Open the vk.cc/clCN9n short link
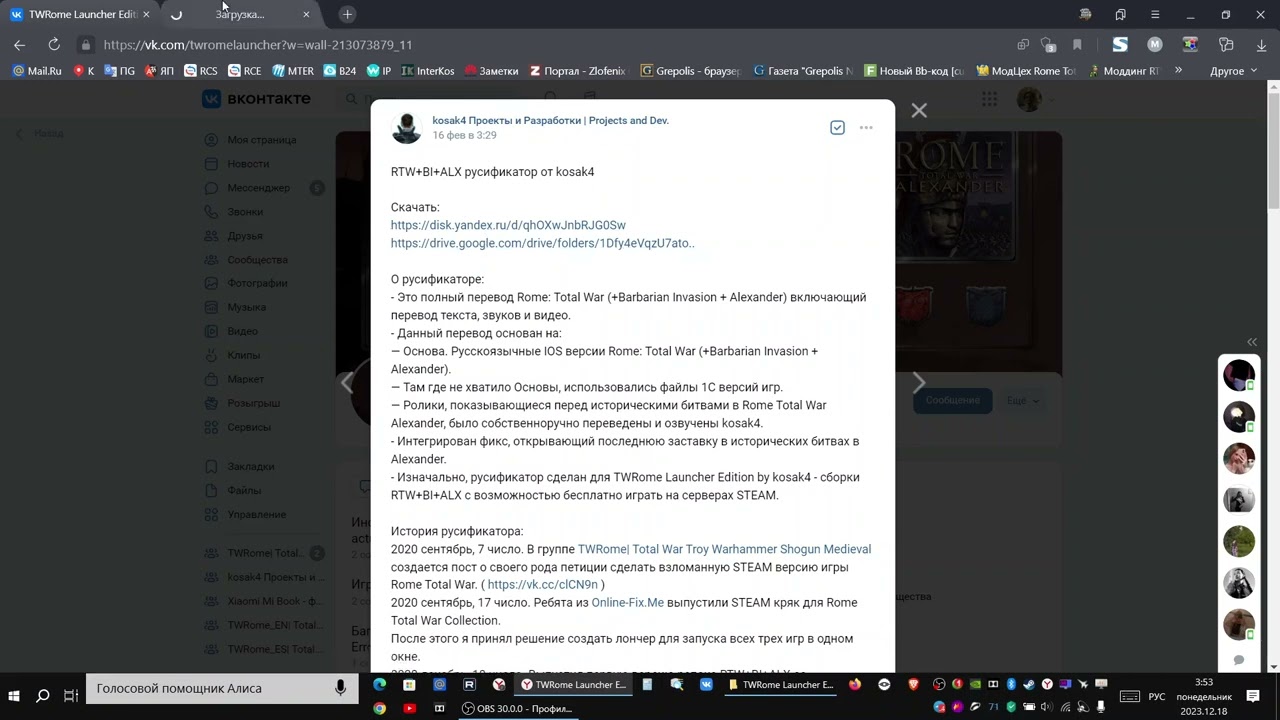Image resolution: width=1280 pixels, height=720 pixels. pos(542,585)
